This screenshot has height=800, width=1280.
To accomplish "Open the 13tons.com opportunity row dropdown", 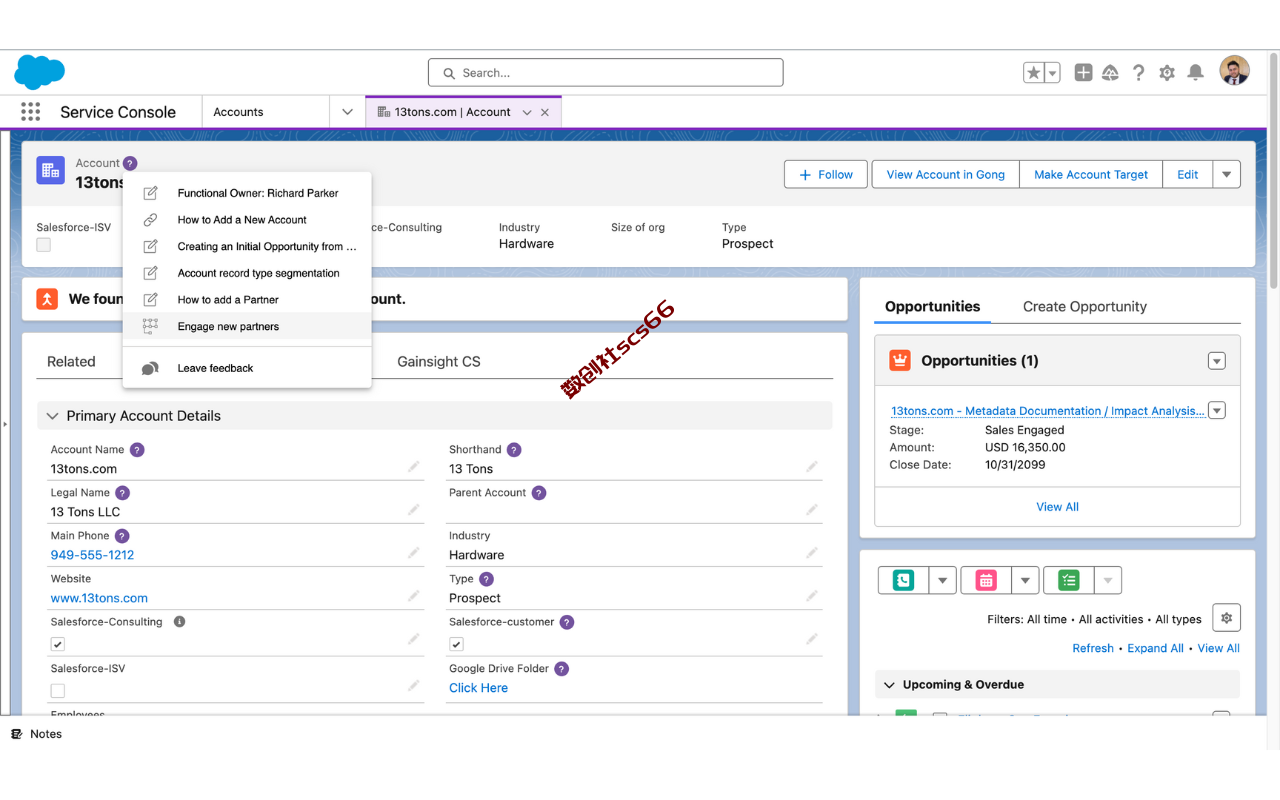I will (x=1217, y=410).
